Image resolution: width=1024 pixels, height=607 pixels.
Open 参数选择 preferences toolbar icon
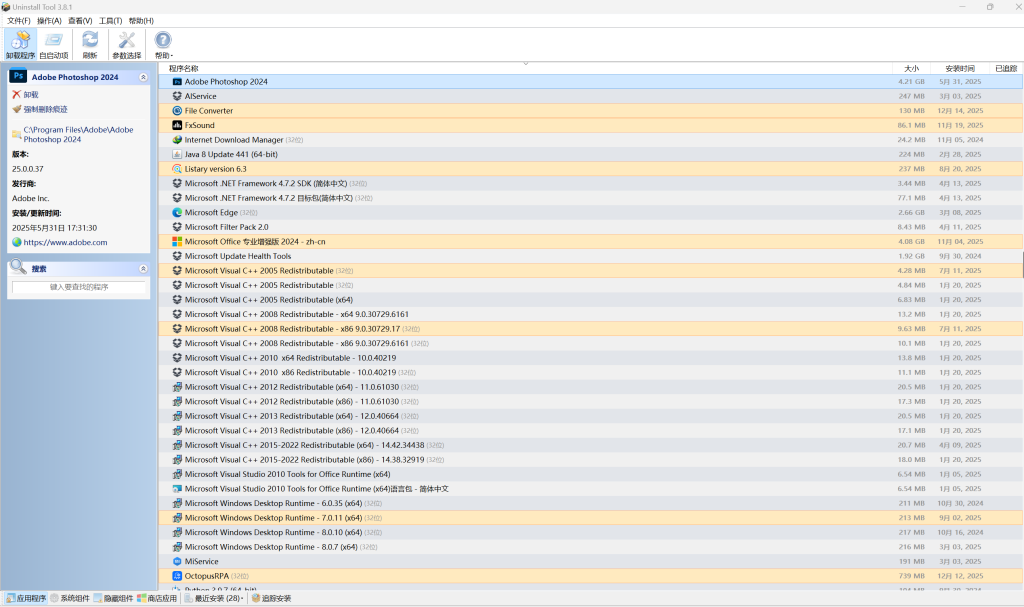[x=126, y=44]
